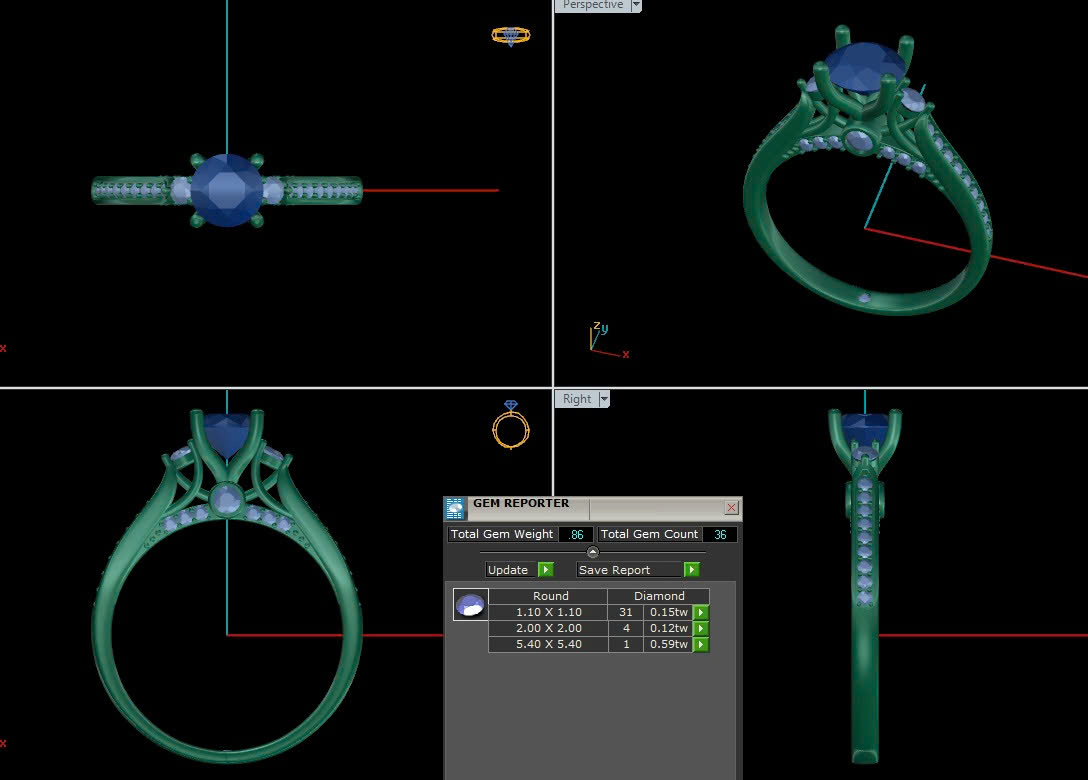The image size is (1088, 780).
Task: Click the Gem Reporter panel icon
Action: point(455,508)
